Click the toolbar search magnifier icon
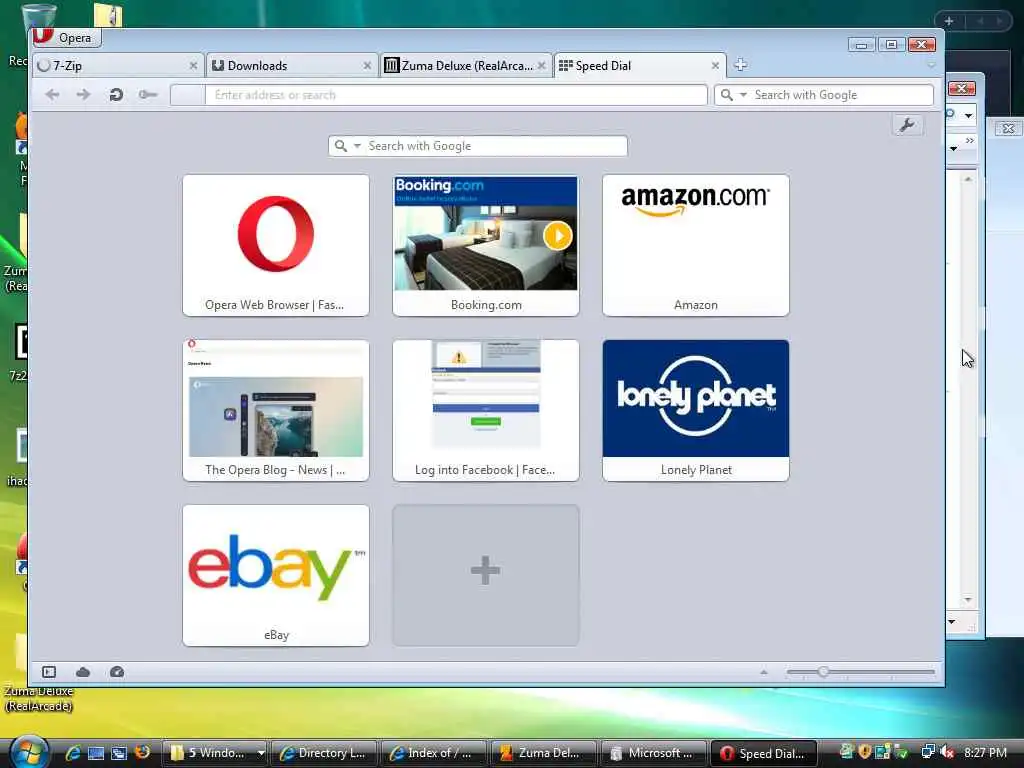Image resolution: width=1024 pixels, height=768 pixels. (x=726, y=95)
